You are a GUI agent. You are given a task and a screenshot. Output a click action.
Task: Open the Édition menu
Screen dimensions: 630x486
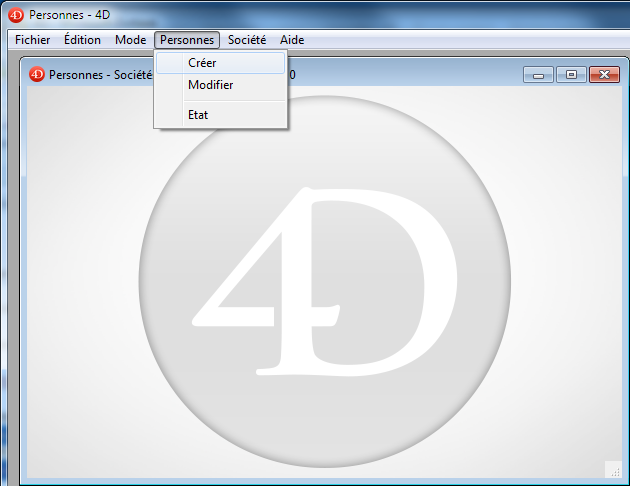pos(82,40)
